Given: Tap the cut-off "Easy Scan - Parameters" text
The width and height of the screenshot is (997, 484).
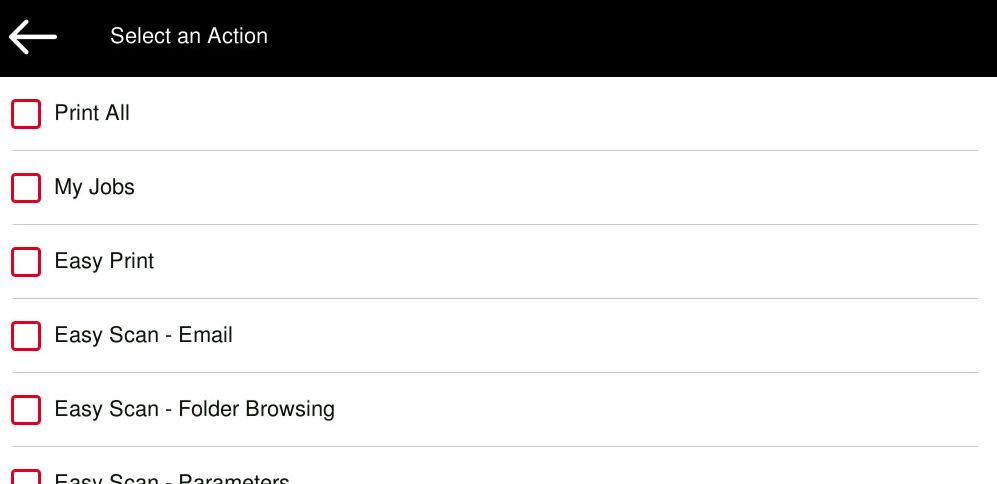Looking at the screenshot, I should tap(171, 479).
